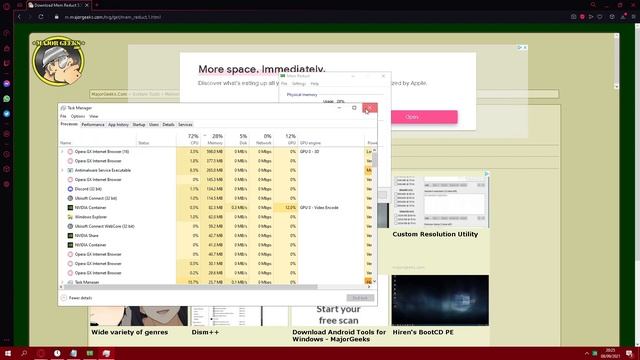The height and width of the screenshot is (360, 640).
Task: Sort processes by Memory column
Action: coord(212,139)
